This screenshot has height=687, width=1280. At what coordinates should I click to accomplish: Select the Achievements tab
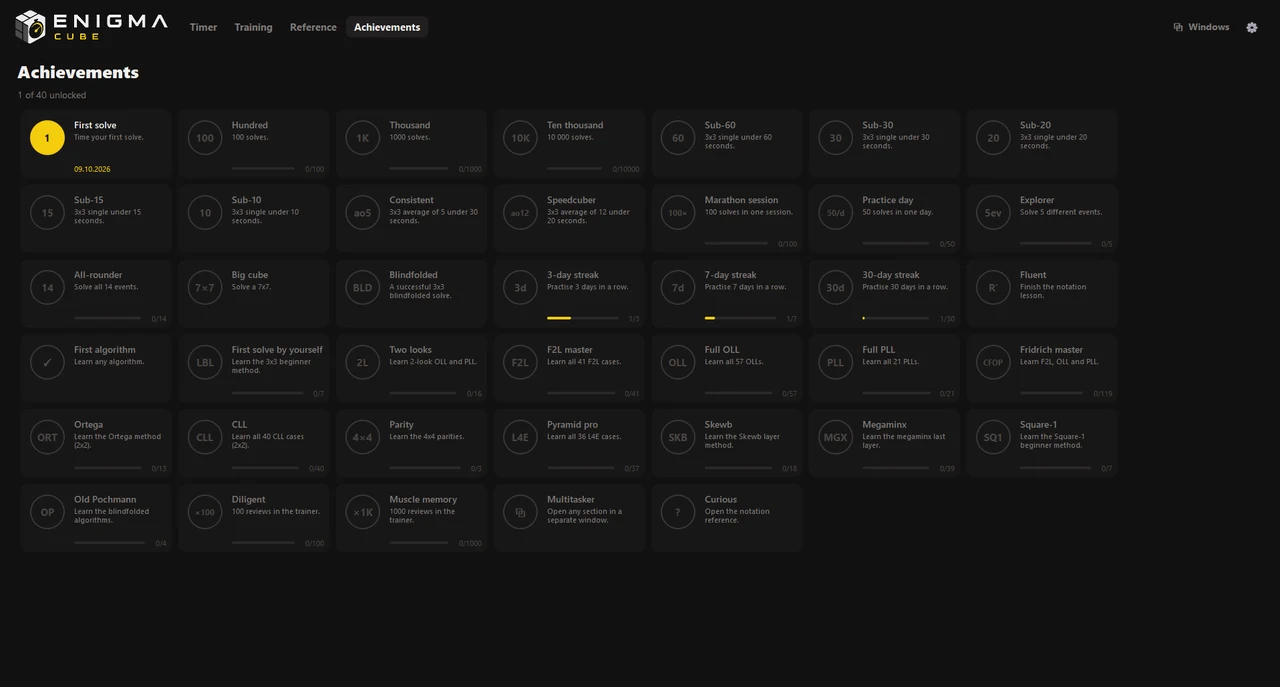tap(387, 27)
